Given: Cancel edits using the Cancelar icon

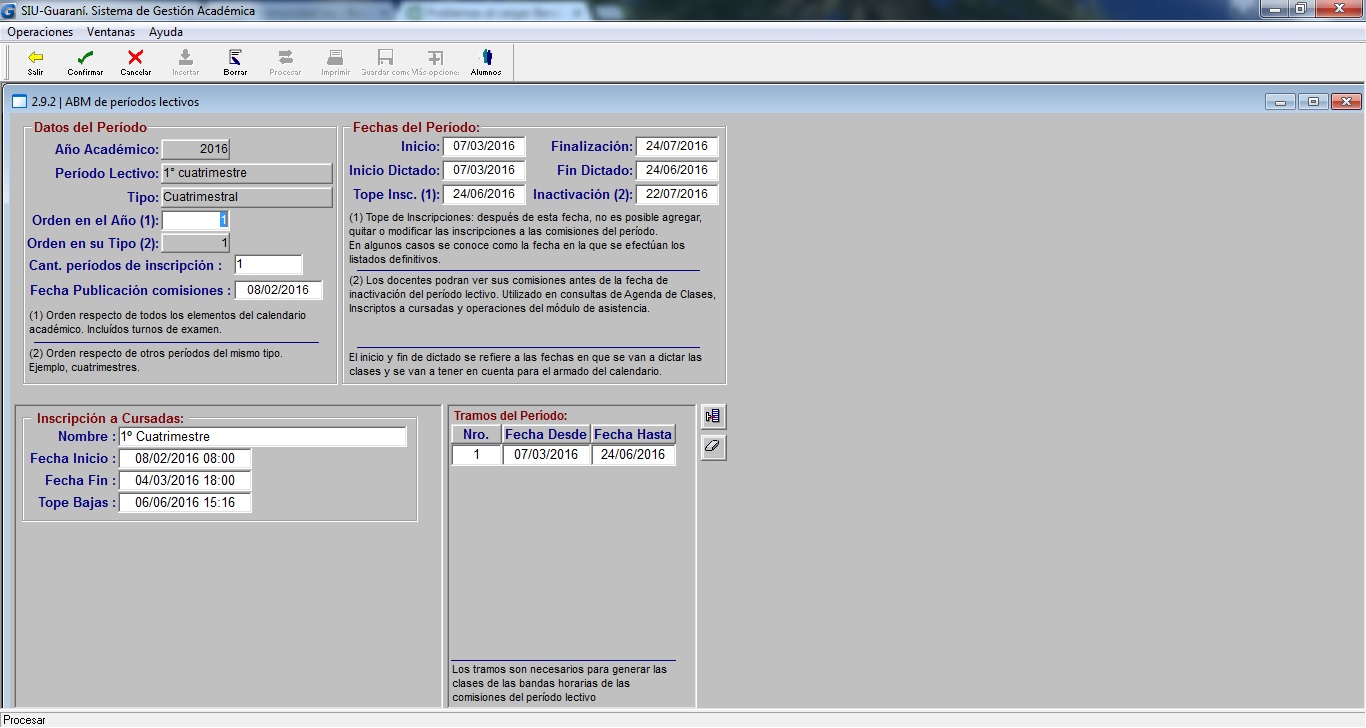Looking at the screenshot, I should (x=135, y=62).
